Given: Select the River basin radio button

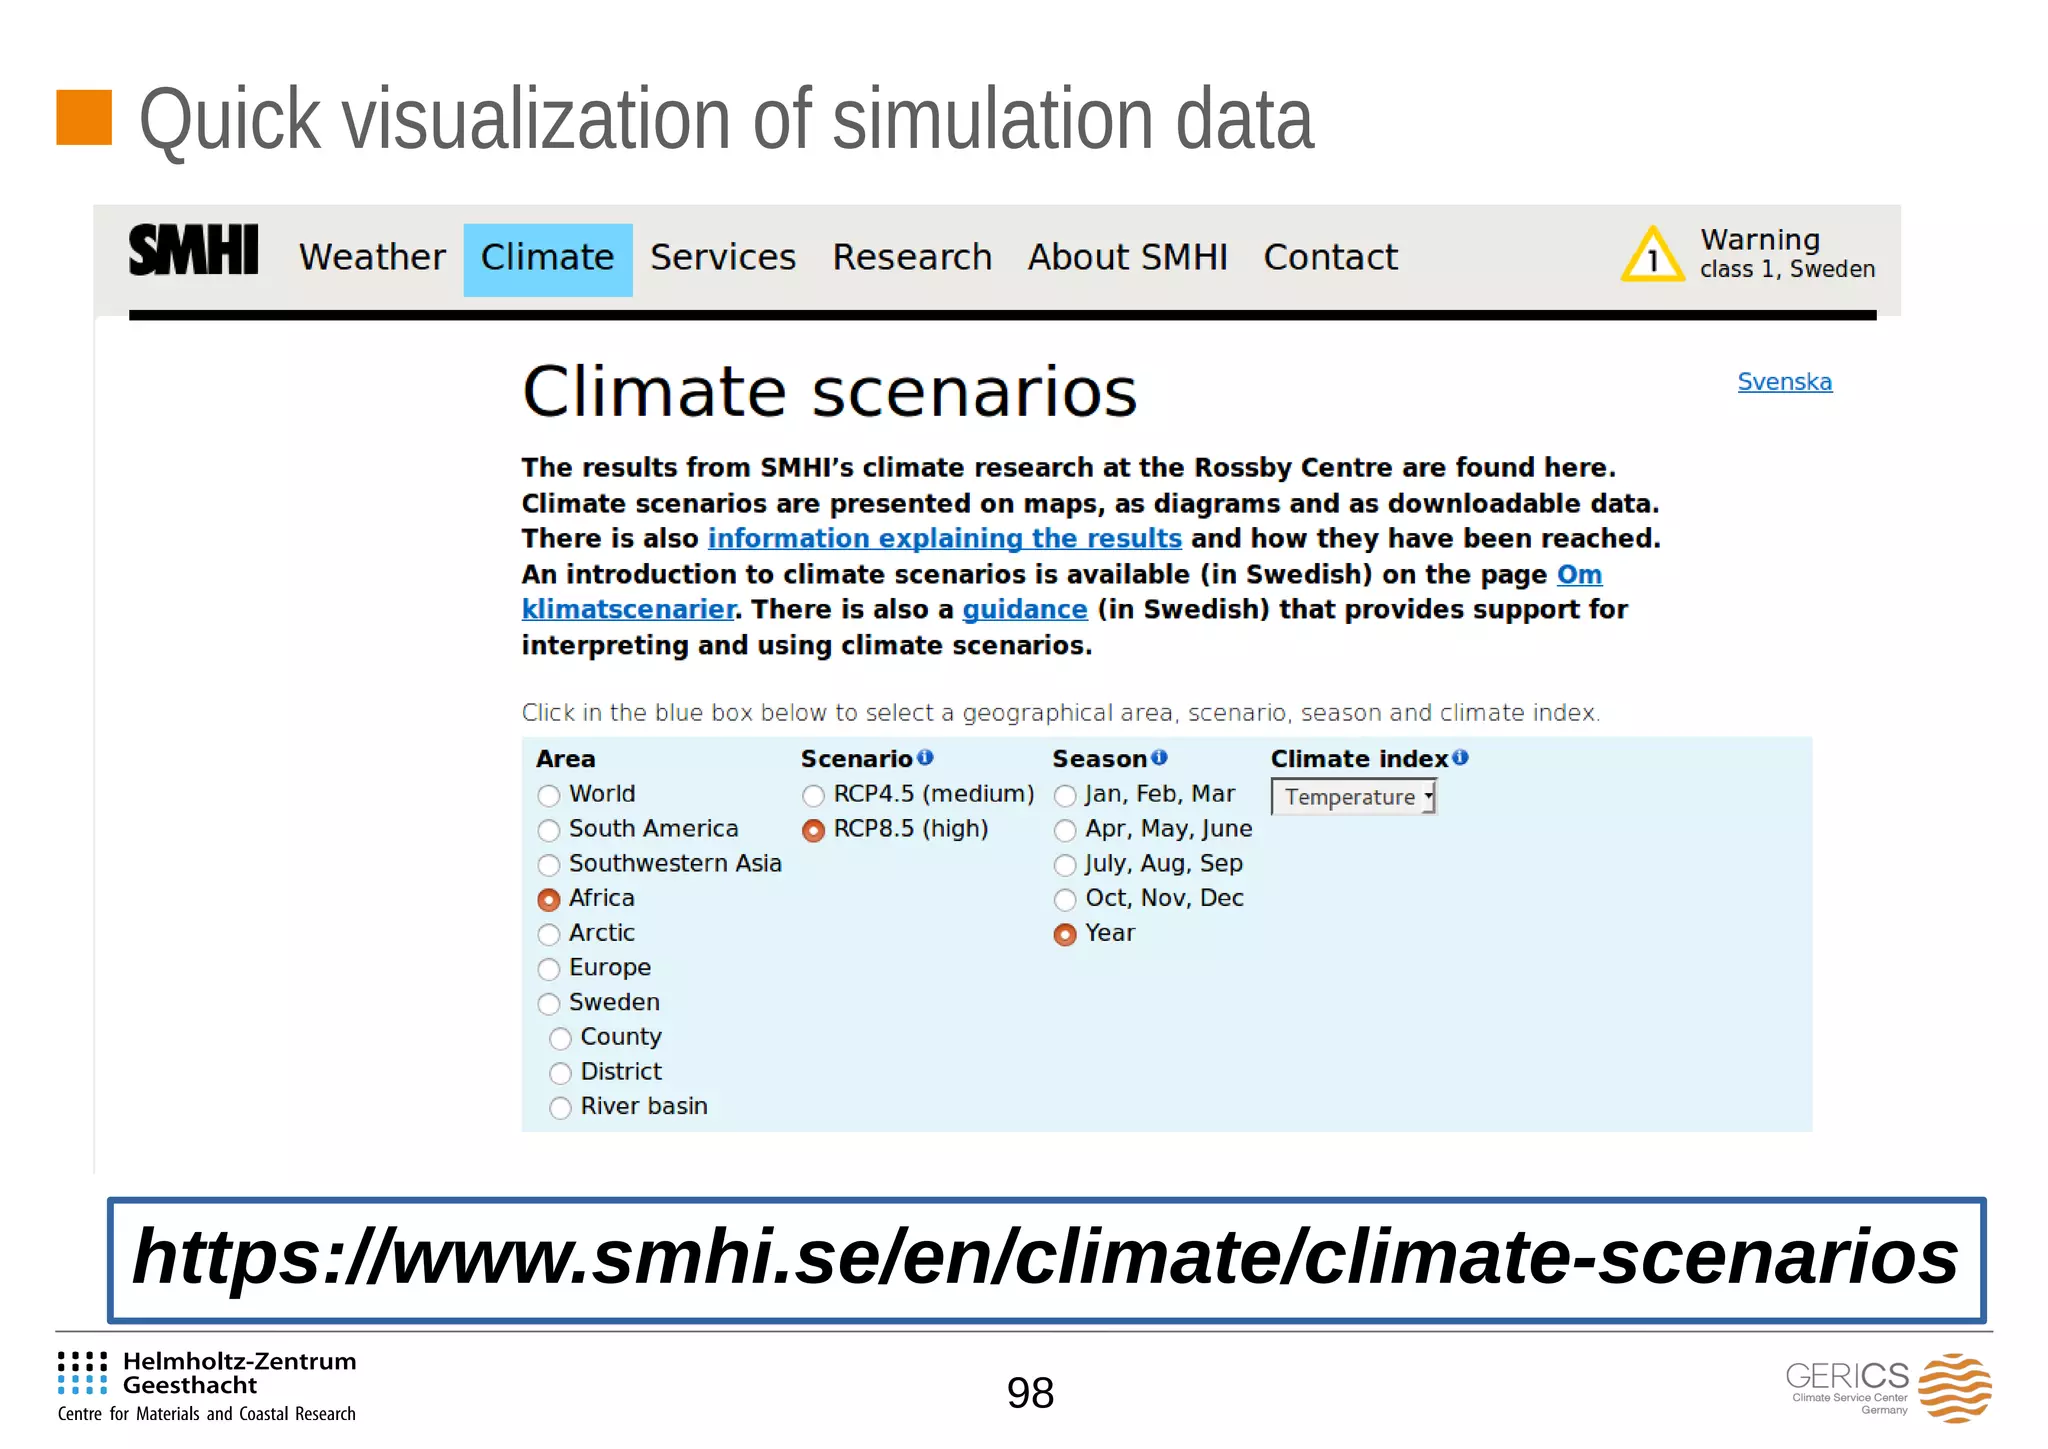Looking at the screenshot, I should click(x=561, y=1108).
